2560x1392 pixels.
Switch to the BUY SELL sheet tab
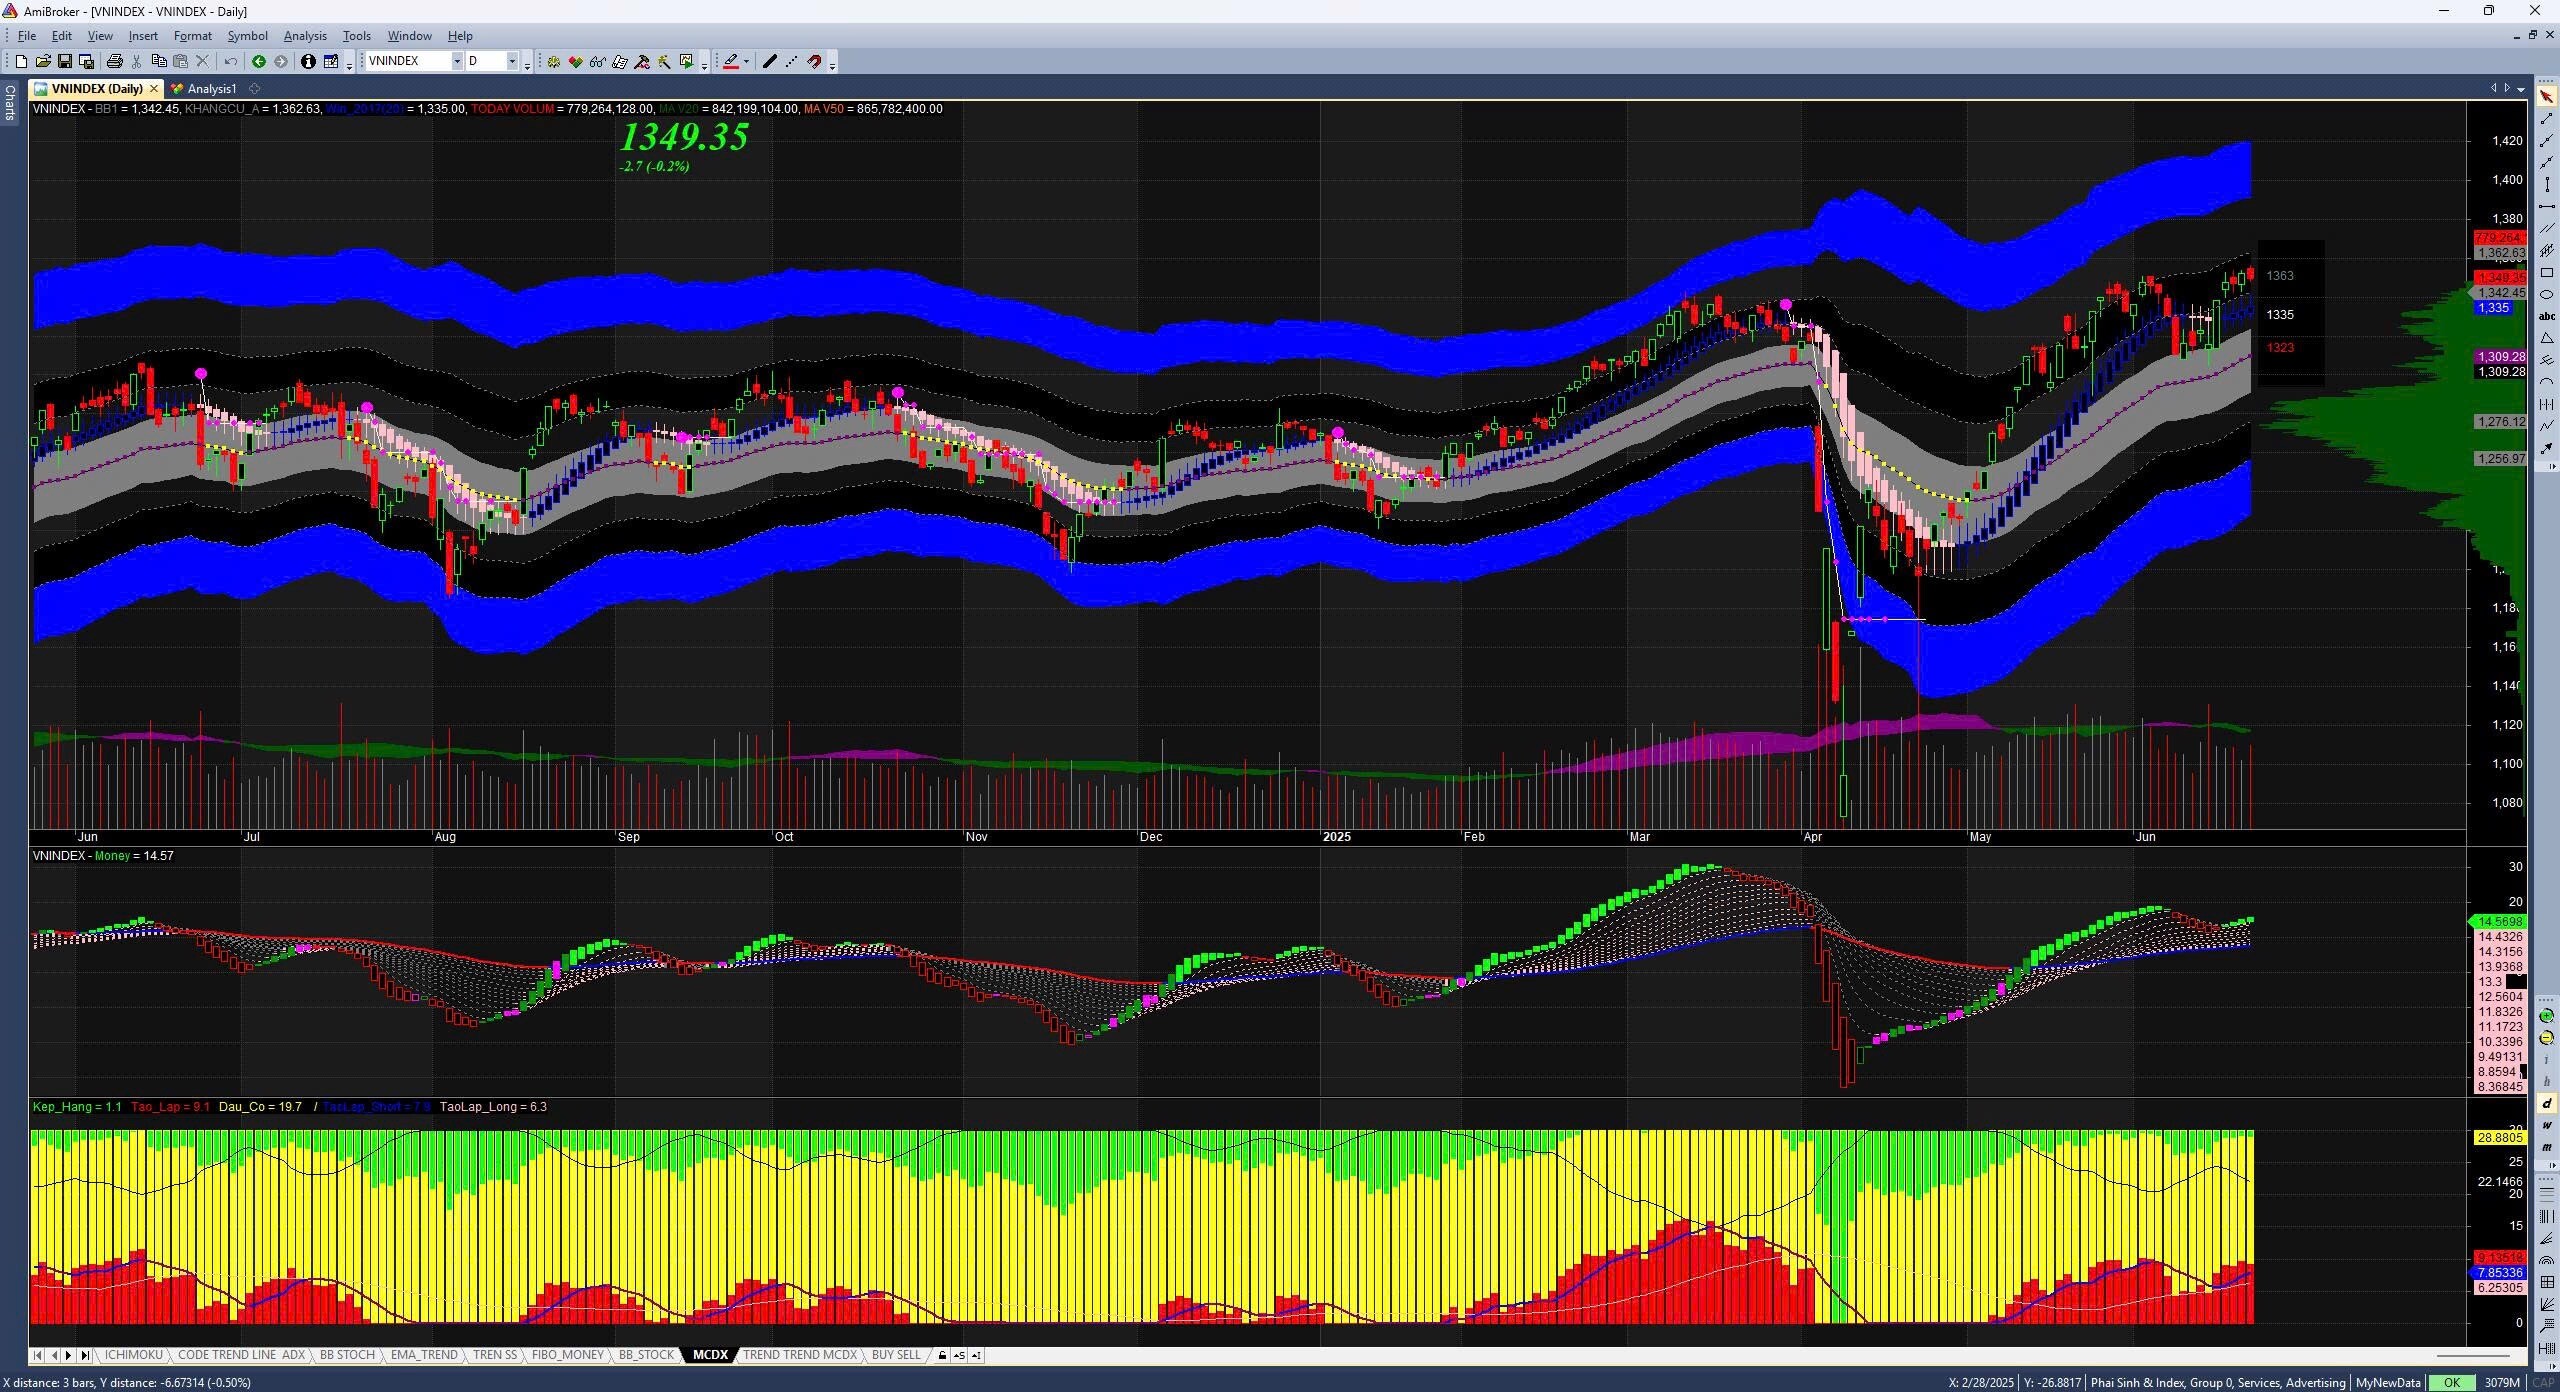point(896,1355)
